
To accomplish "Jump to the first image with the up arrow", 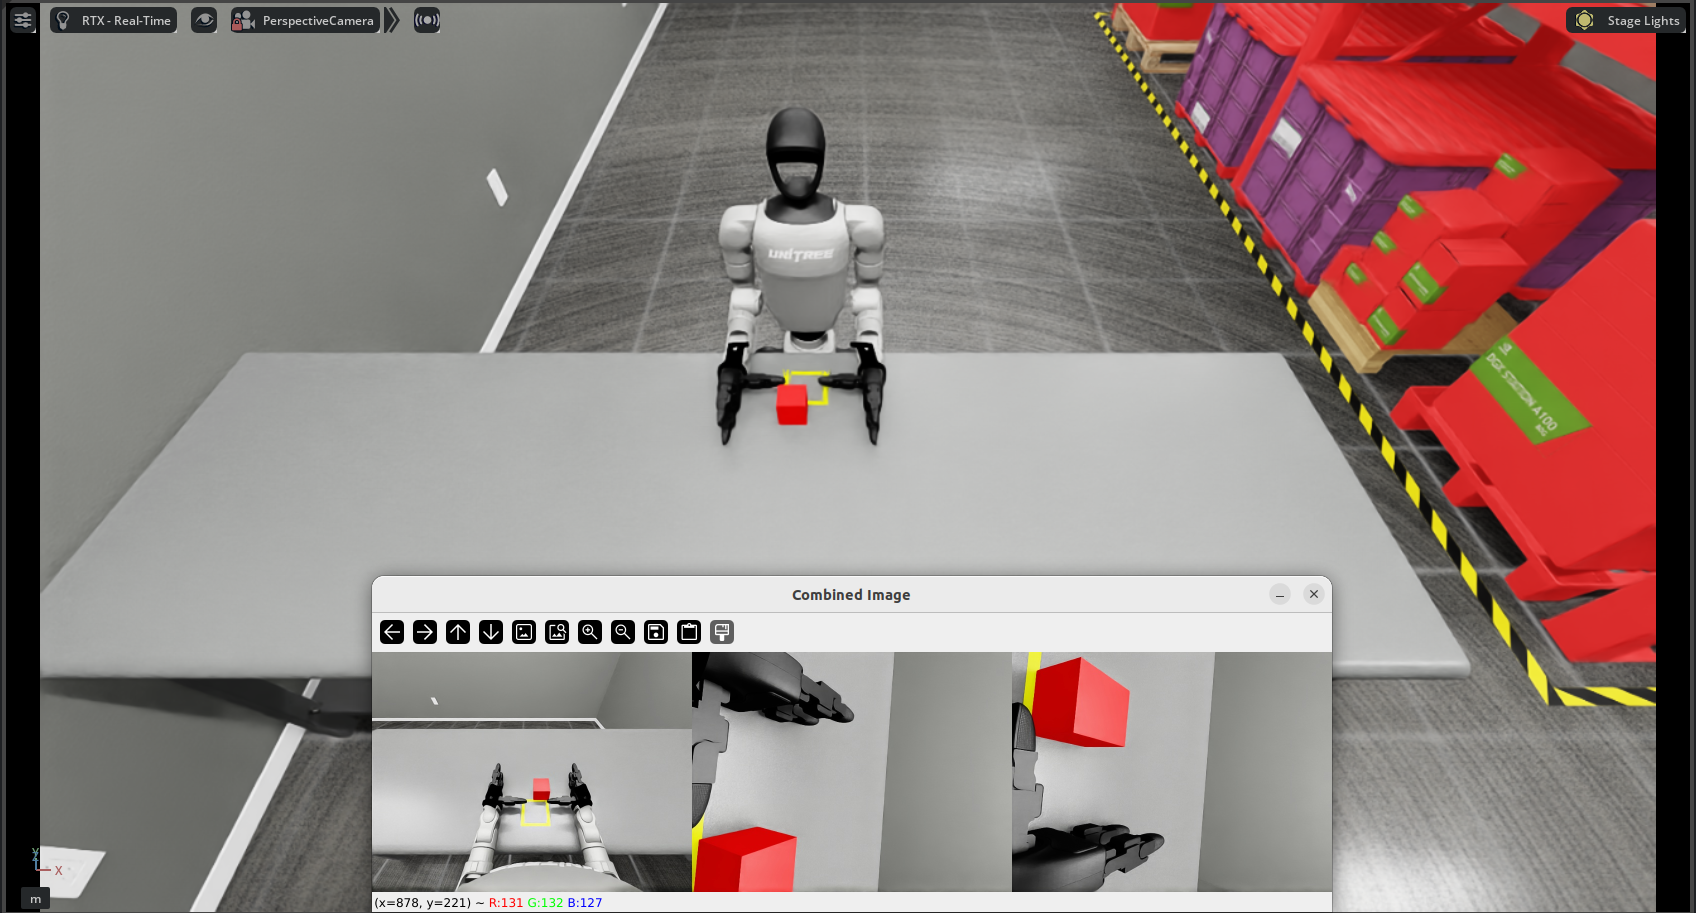I will click(x=457, y=632).
